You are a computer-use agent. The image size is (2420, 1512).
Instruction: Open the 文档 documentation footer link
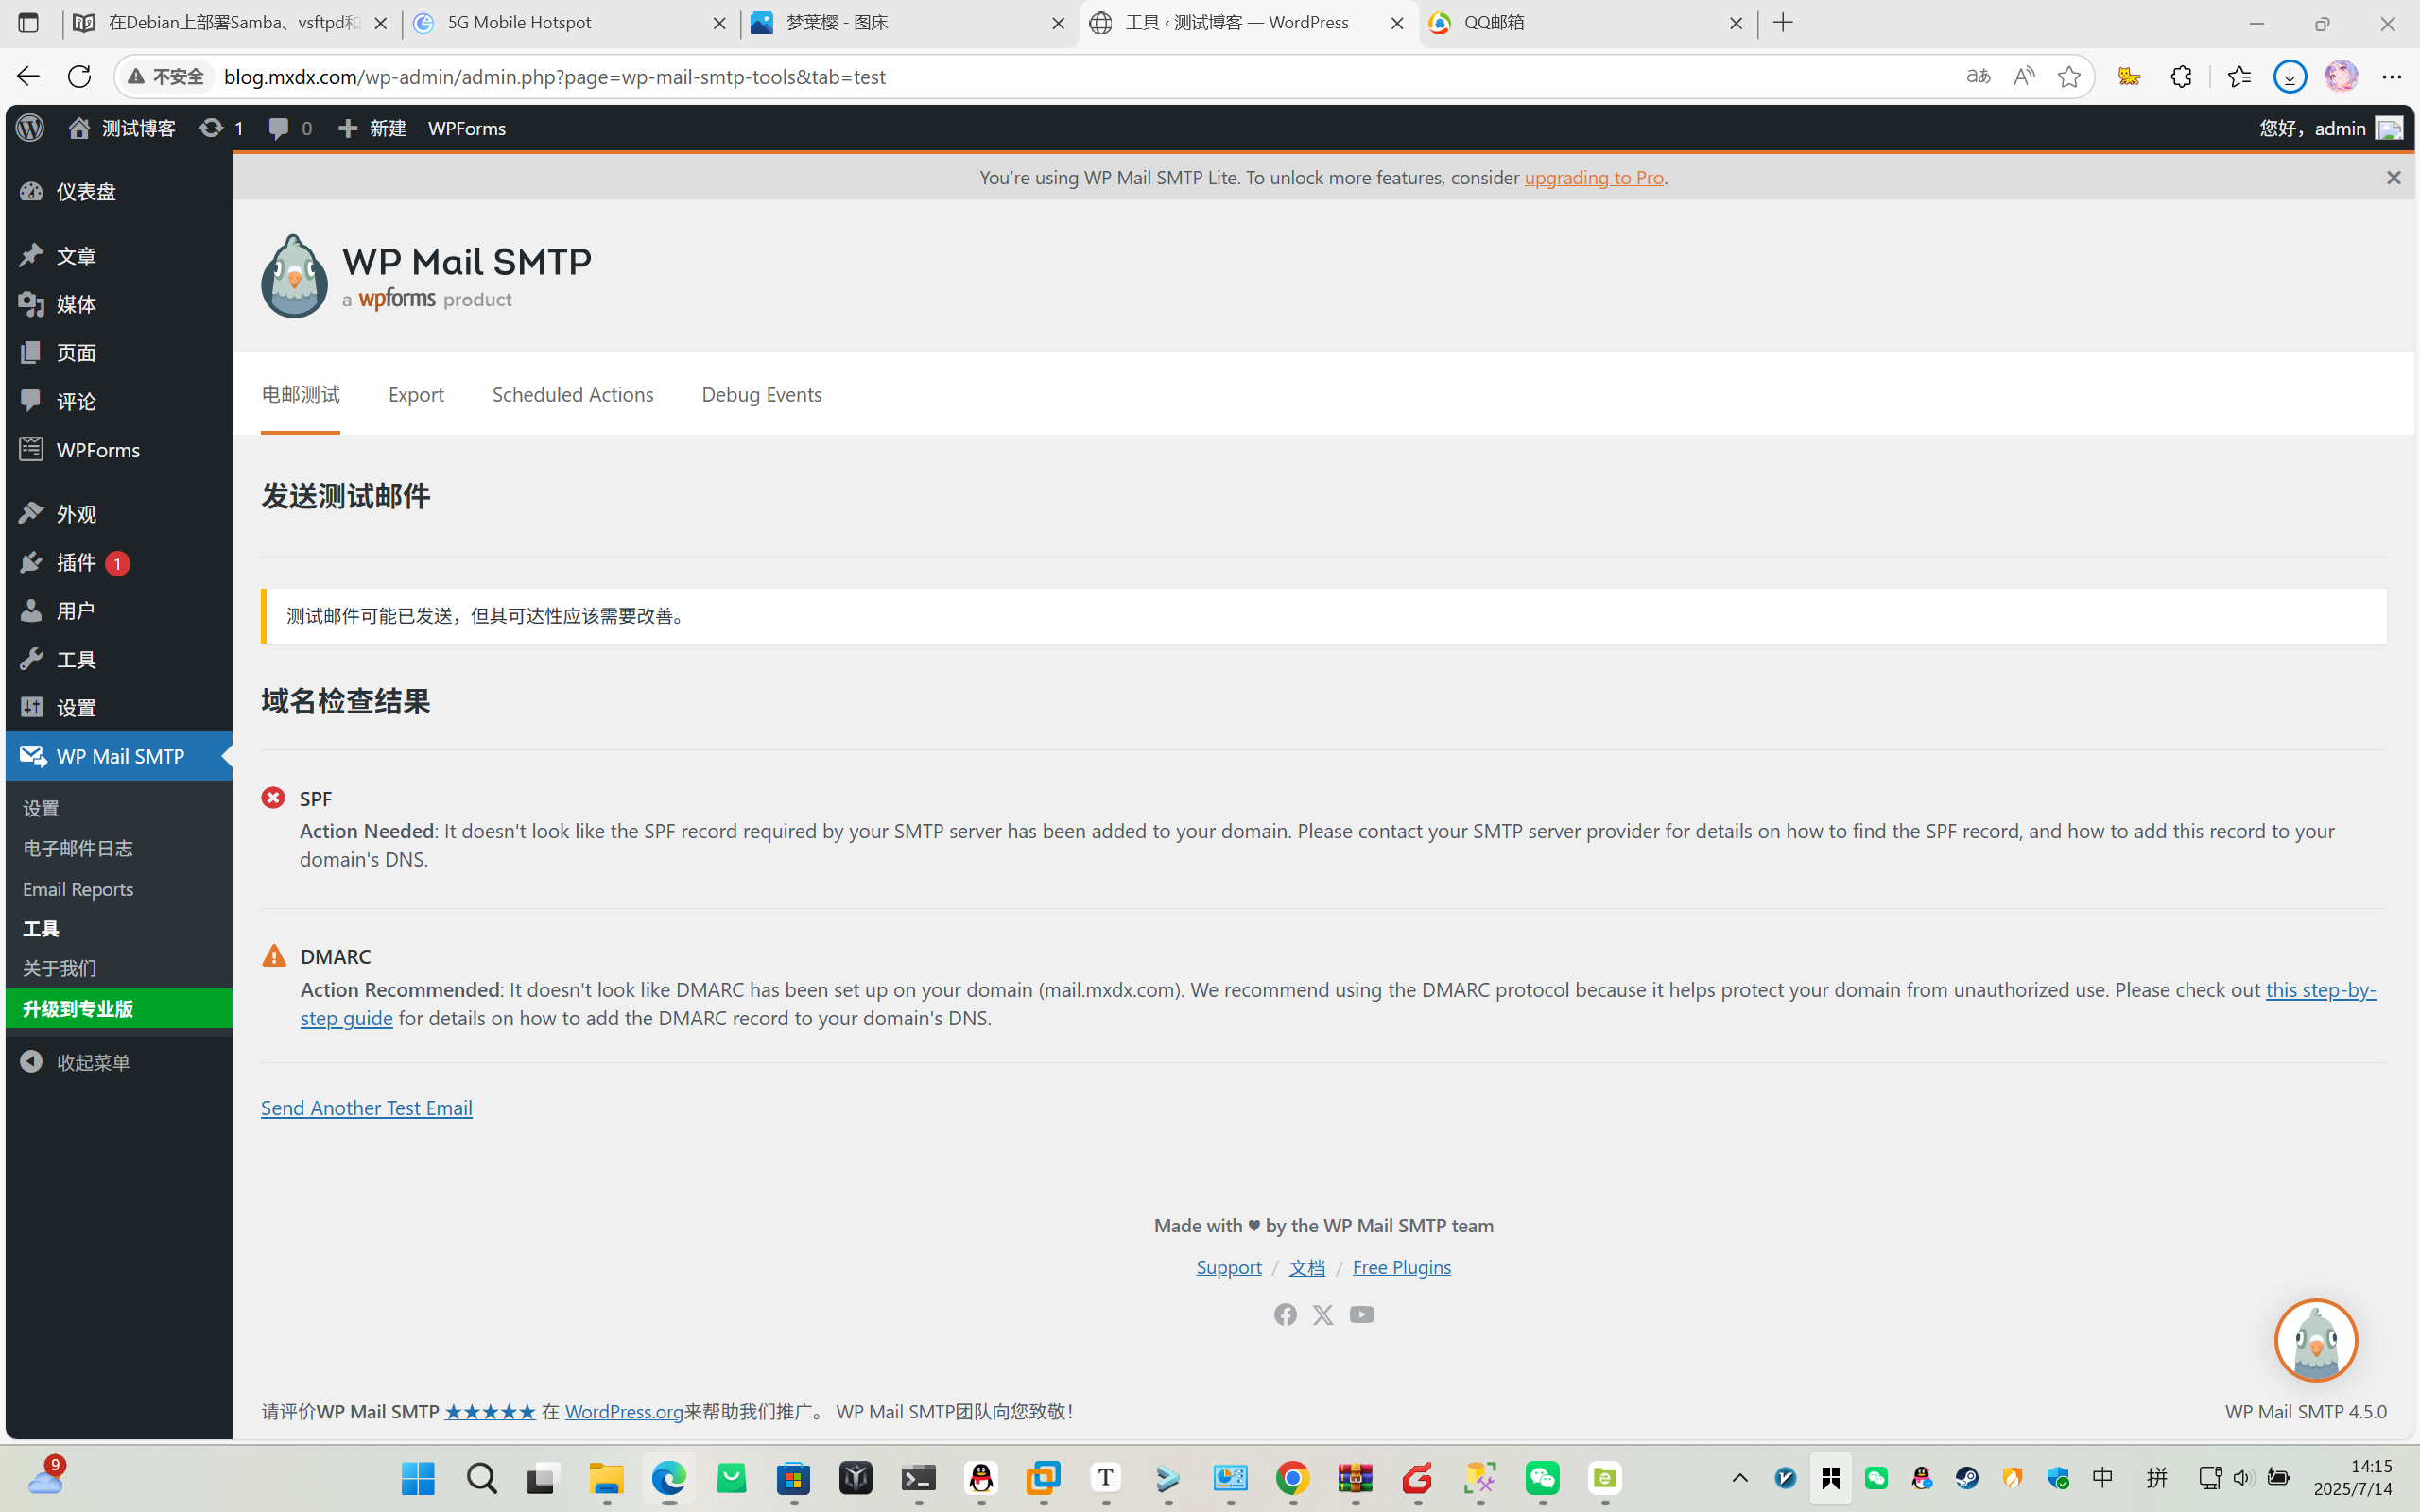click(1307, 1267)
